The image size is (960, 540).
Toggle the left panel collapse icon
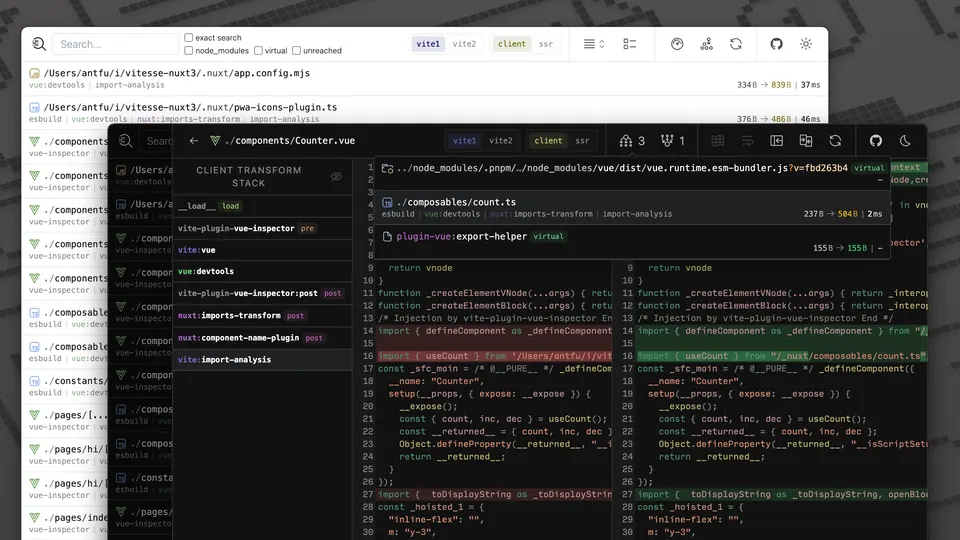pyautogui.click(x=776, y=141)
